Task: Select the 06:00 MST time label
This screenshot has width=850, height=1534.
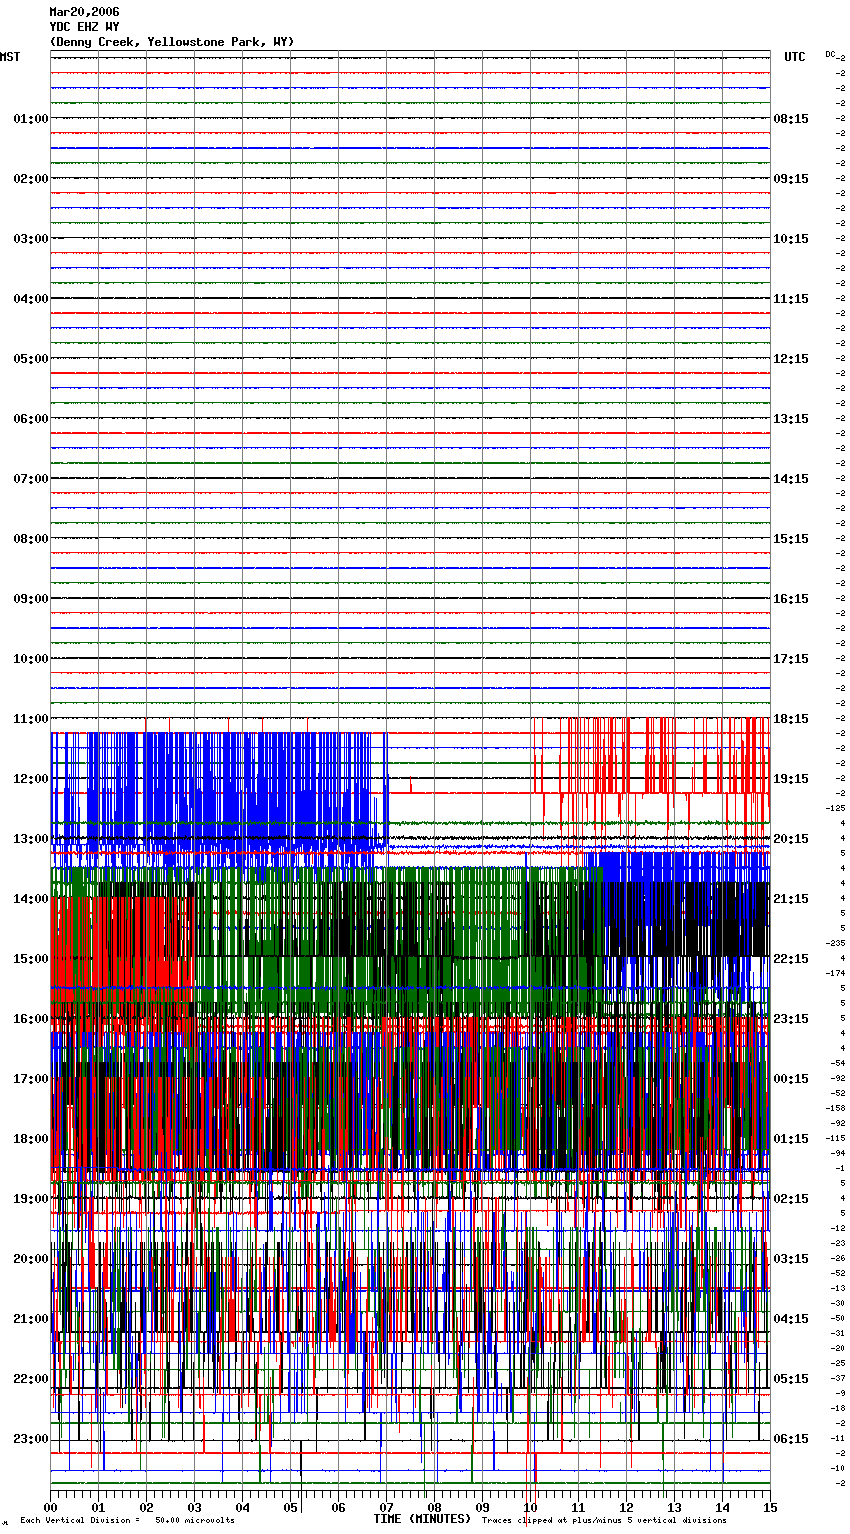Action: pyautogui.click(x=31, y=419)
